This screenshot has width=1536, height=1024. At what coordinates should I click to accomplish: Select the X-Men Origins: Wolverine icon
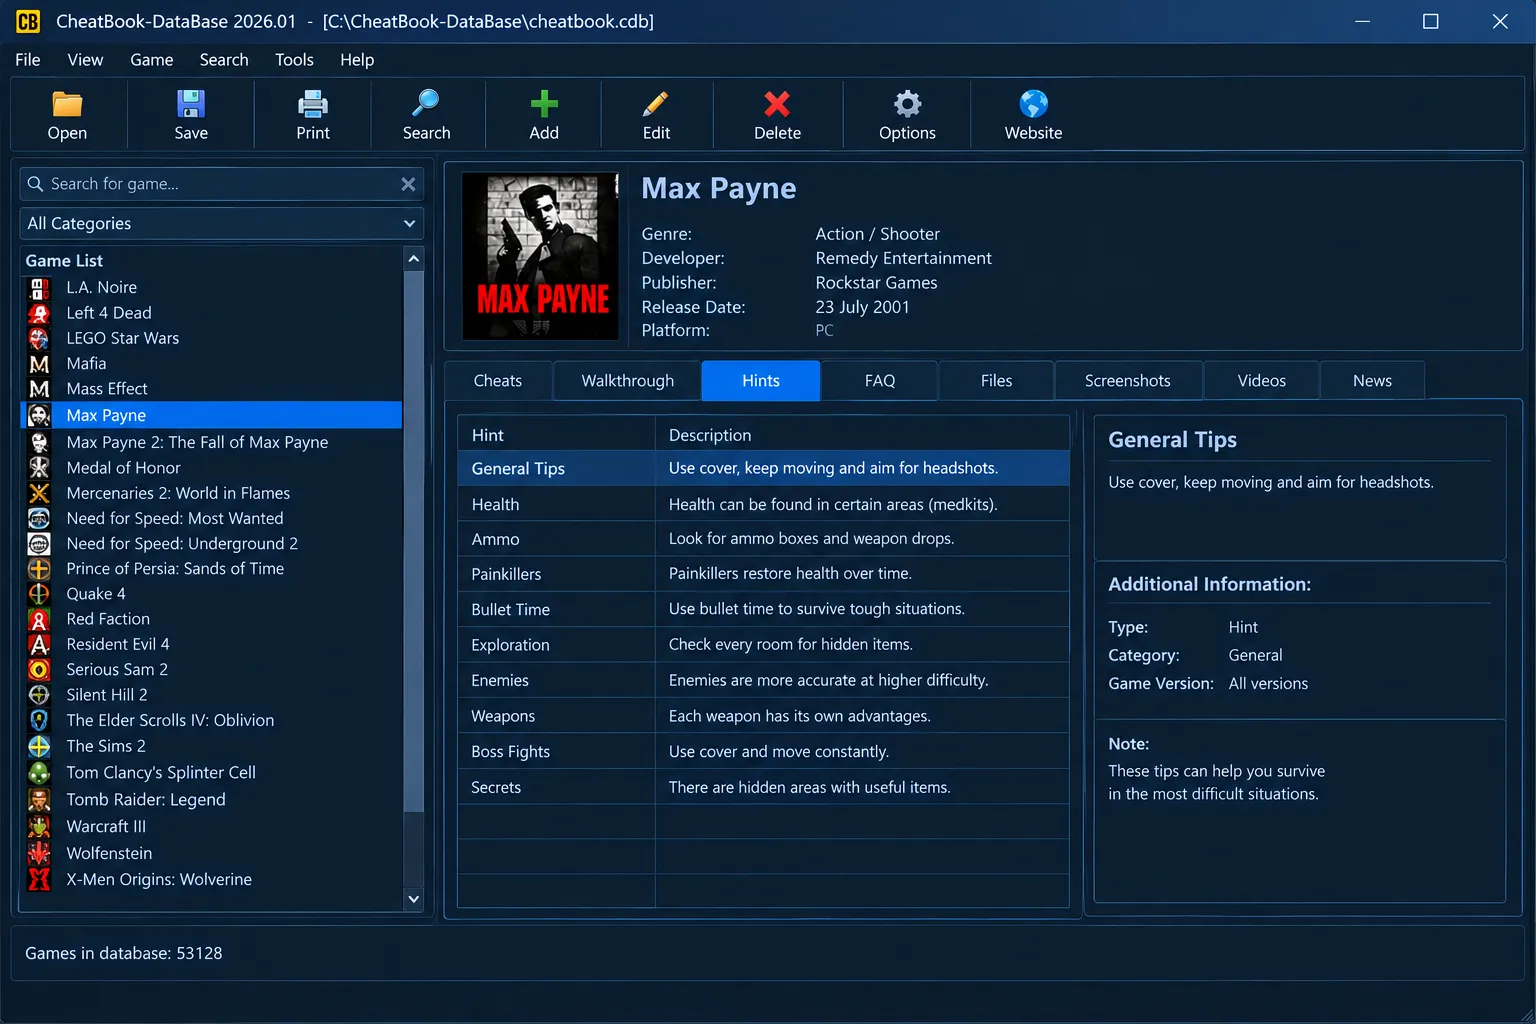pos(39,880)
